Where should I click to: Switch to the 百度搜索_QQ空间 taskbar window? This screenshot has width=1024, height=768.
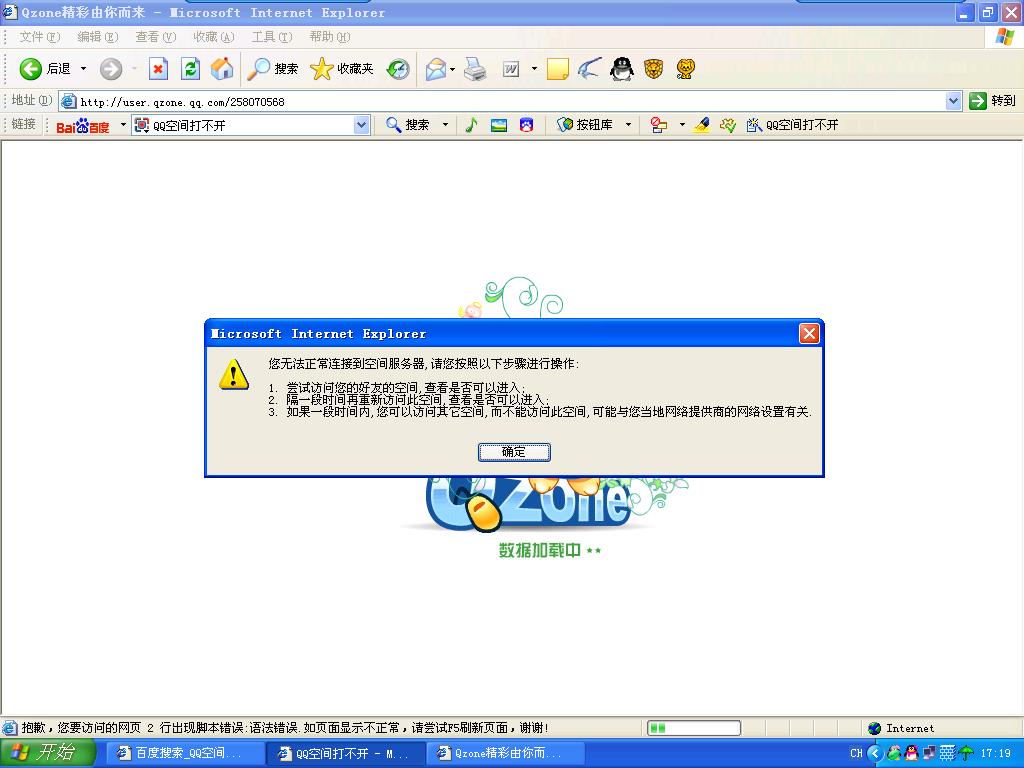185,754
